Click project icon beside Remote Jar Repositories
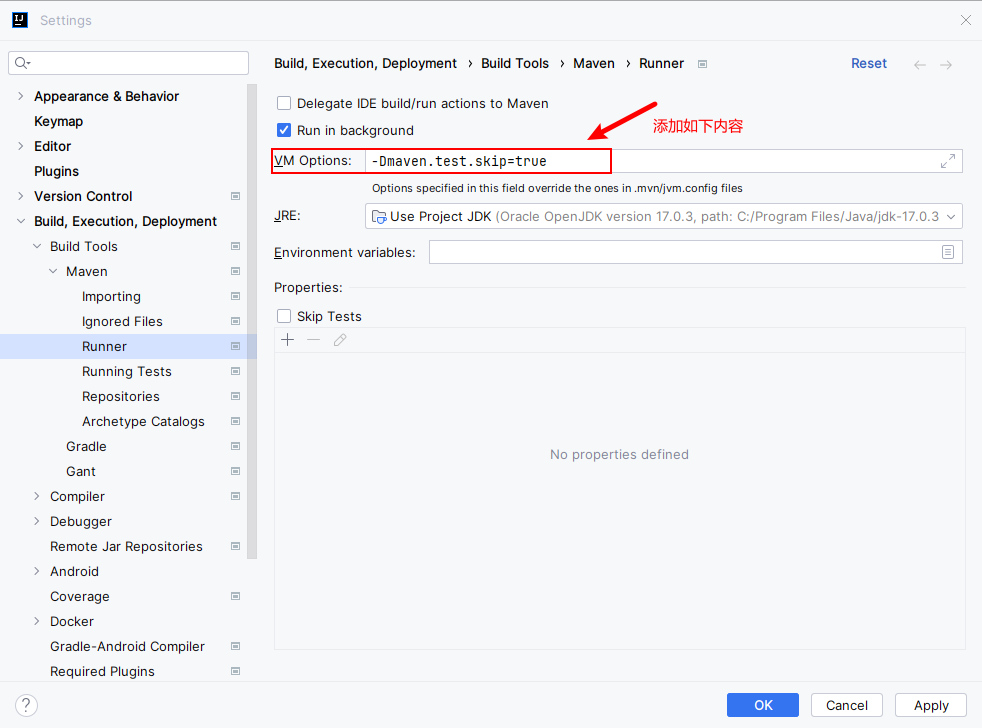The image size is (982, 728). (x=235, y=546)
